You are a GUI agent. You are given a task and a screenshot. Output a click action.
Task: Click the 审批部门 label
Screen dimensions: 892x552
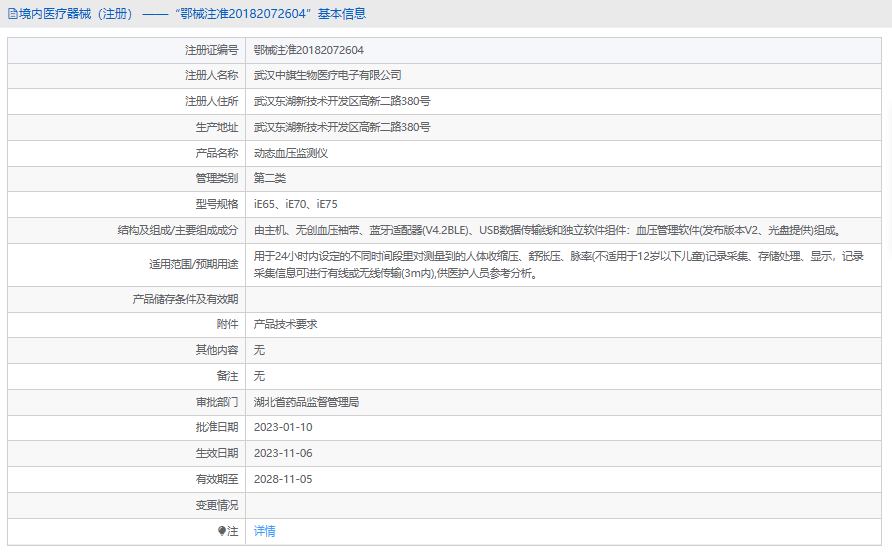pos(217,402)
